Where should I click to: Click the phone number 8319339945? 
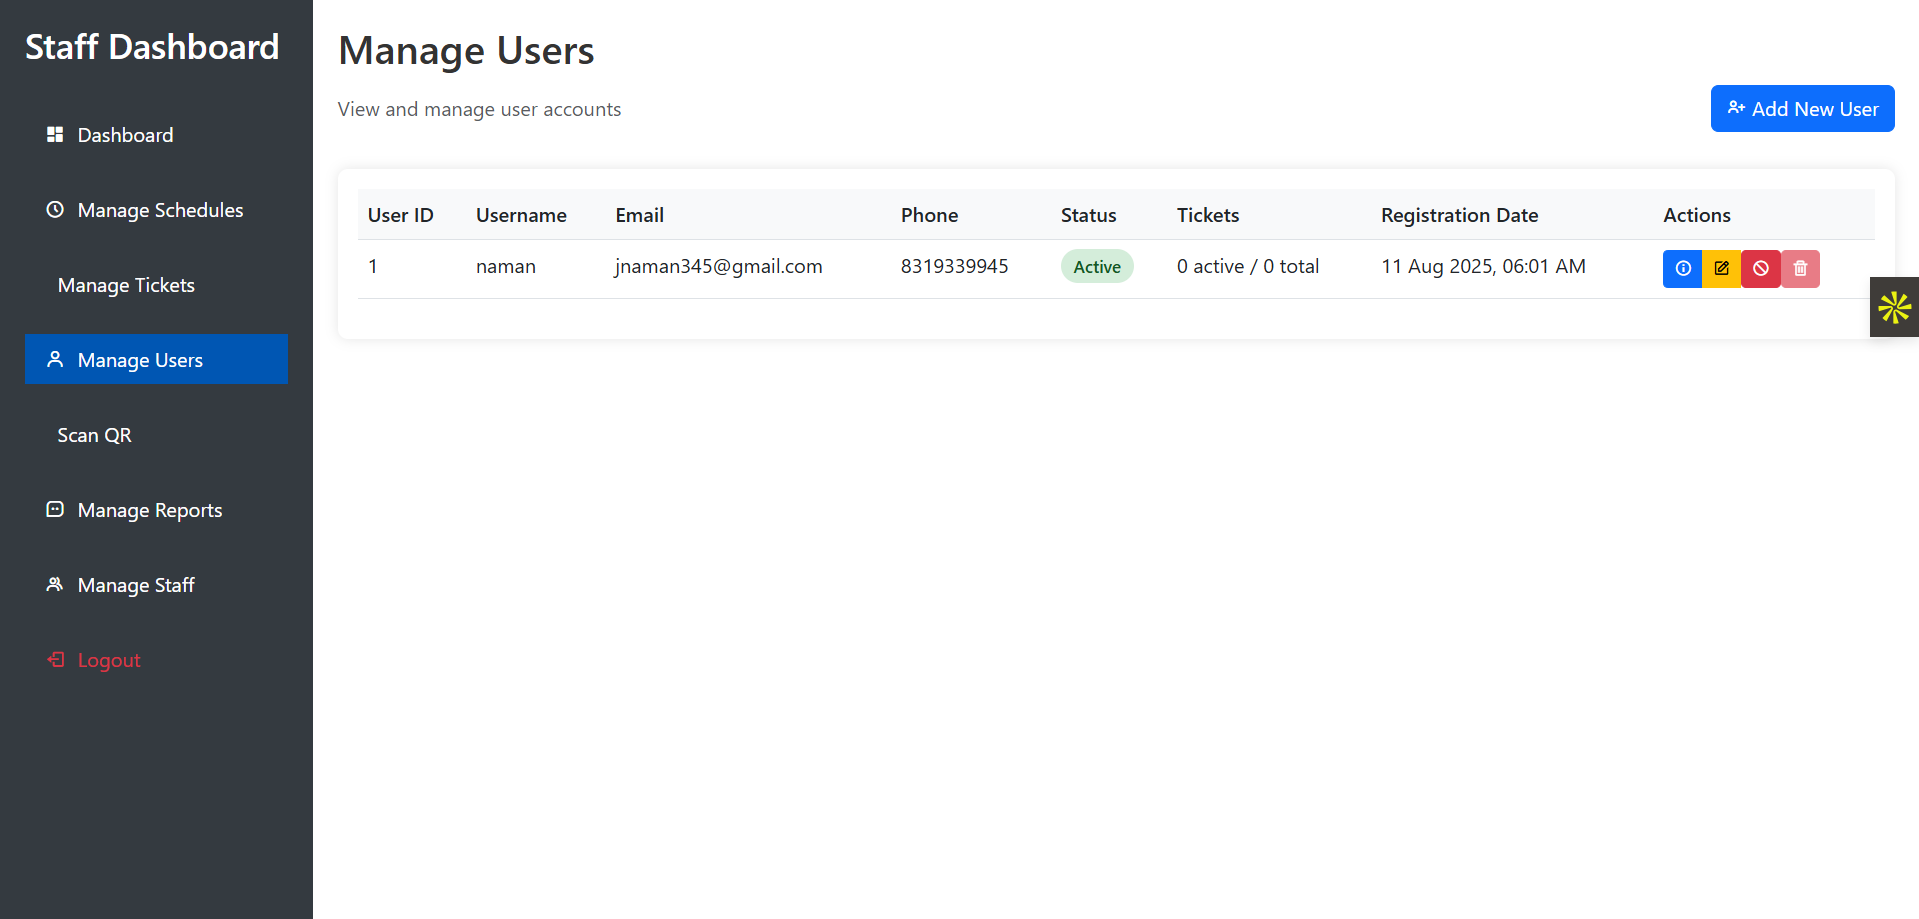[x=954, y=266]
